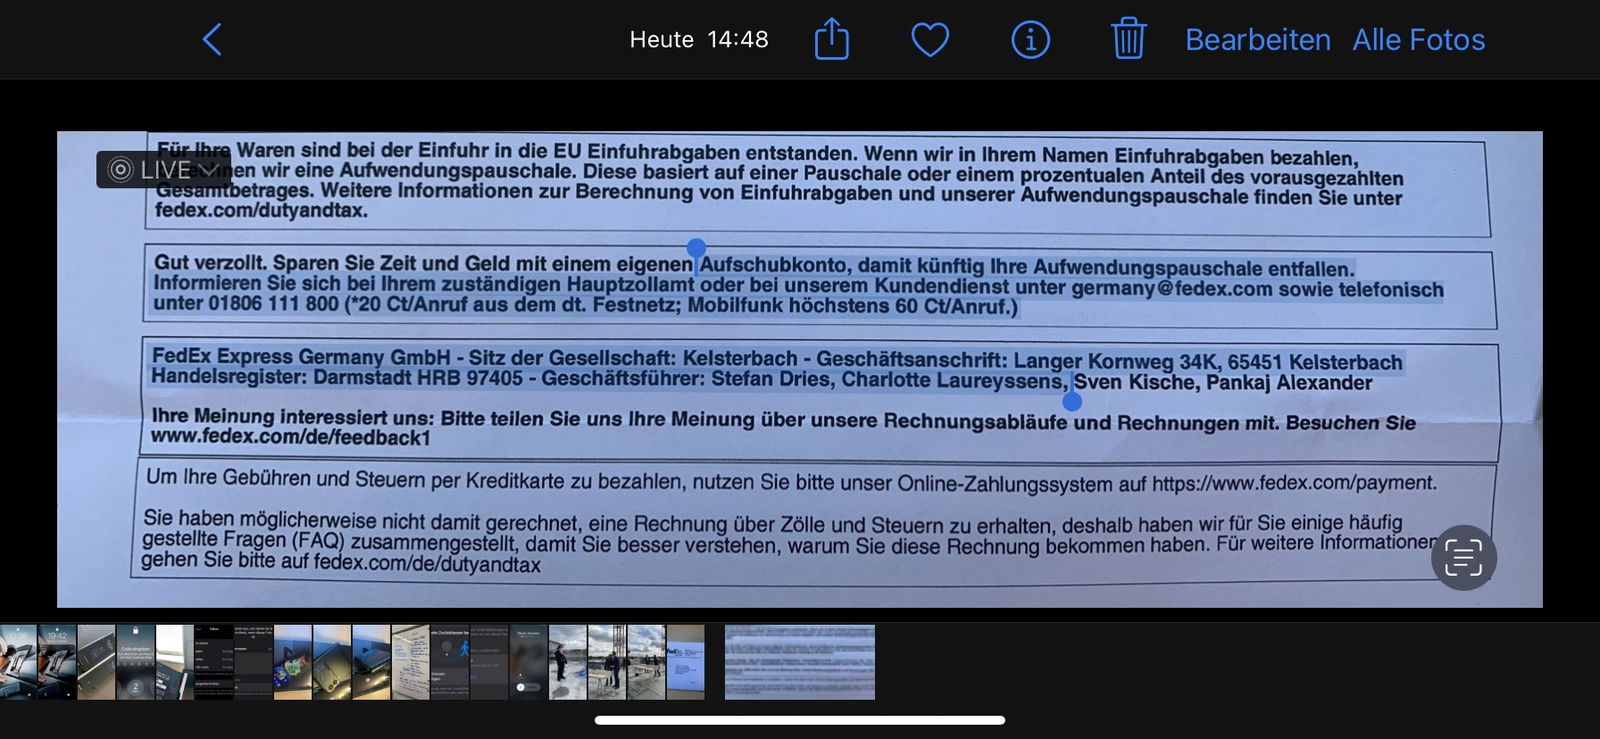Go back using the left chevron
The image size is (1600, 739).
pyautogui.click(x=212, y=40)
